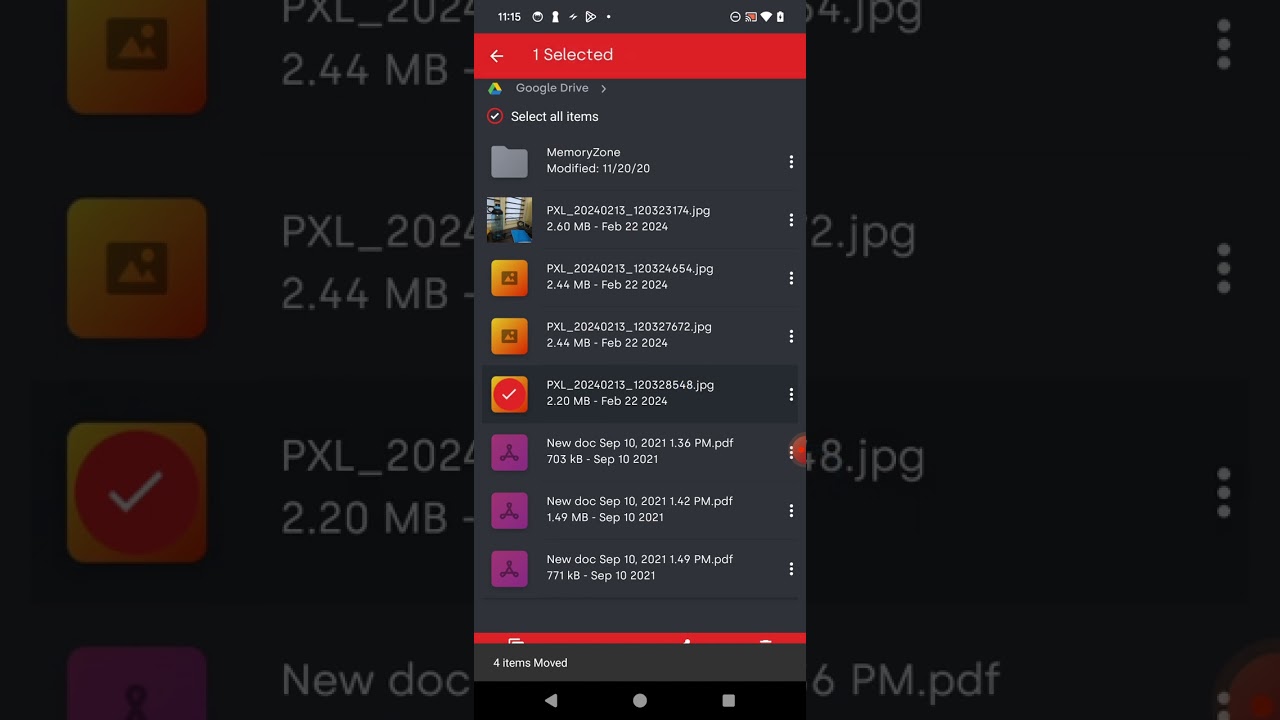
Task: Click the Select all items label
Action: pos(555,116)
